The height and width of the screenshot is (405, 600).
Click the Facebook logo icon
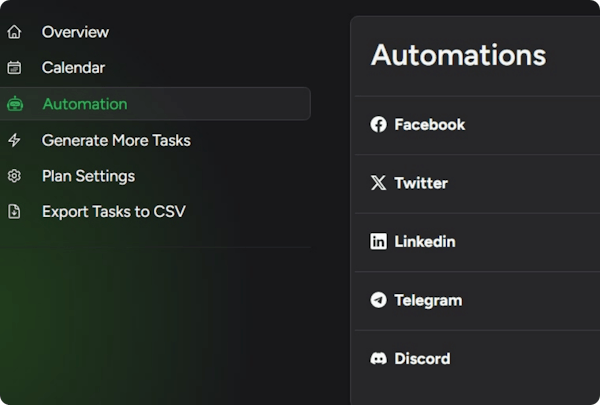(x=378, y=125)
